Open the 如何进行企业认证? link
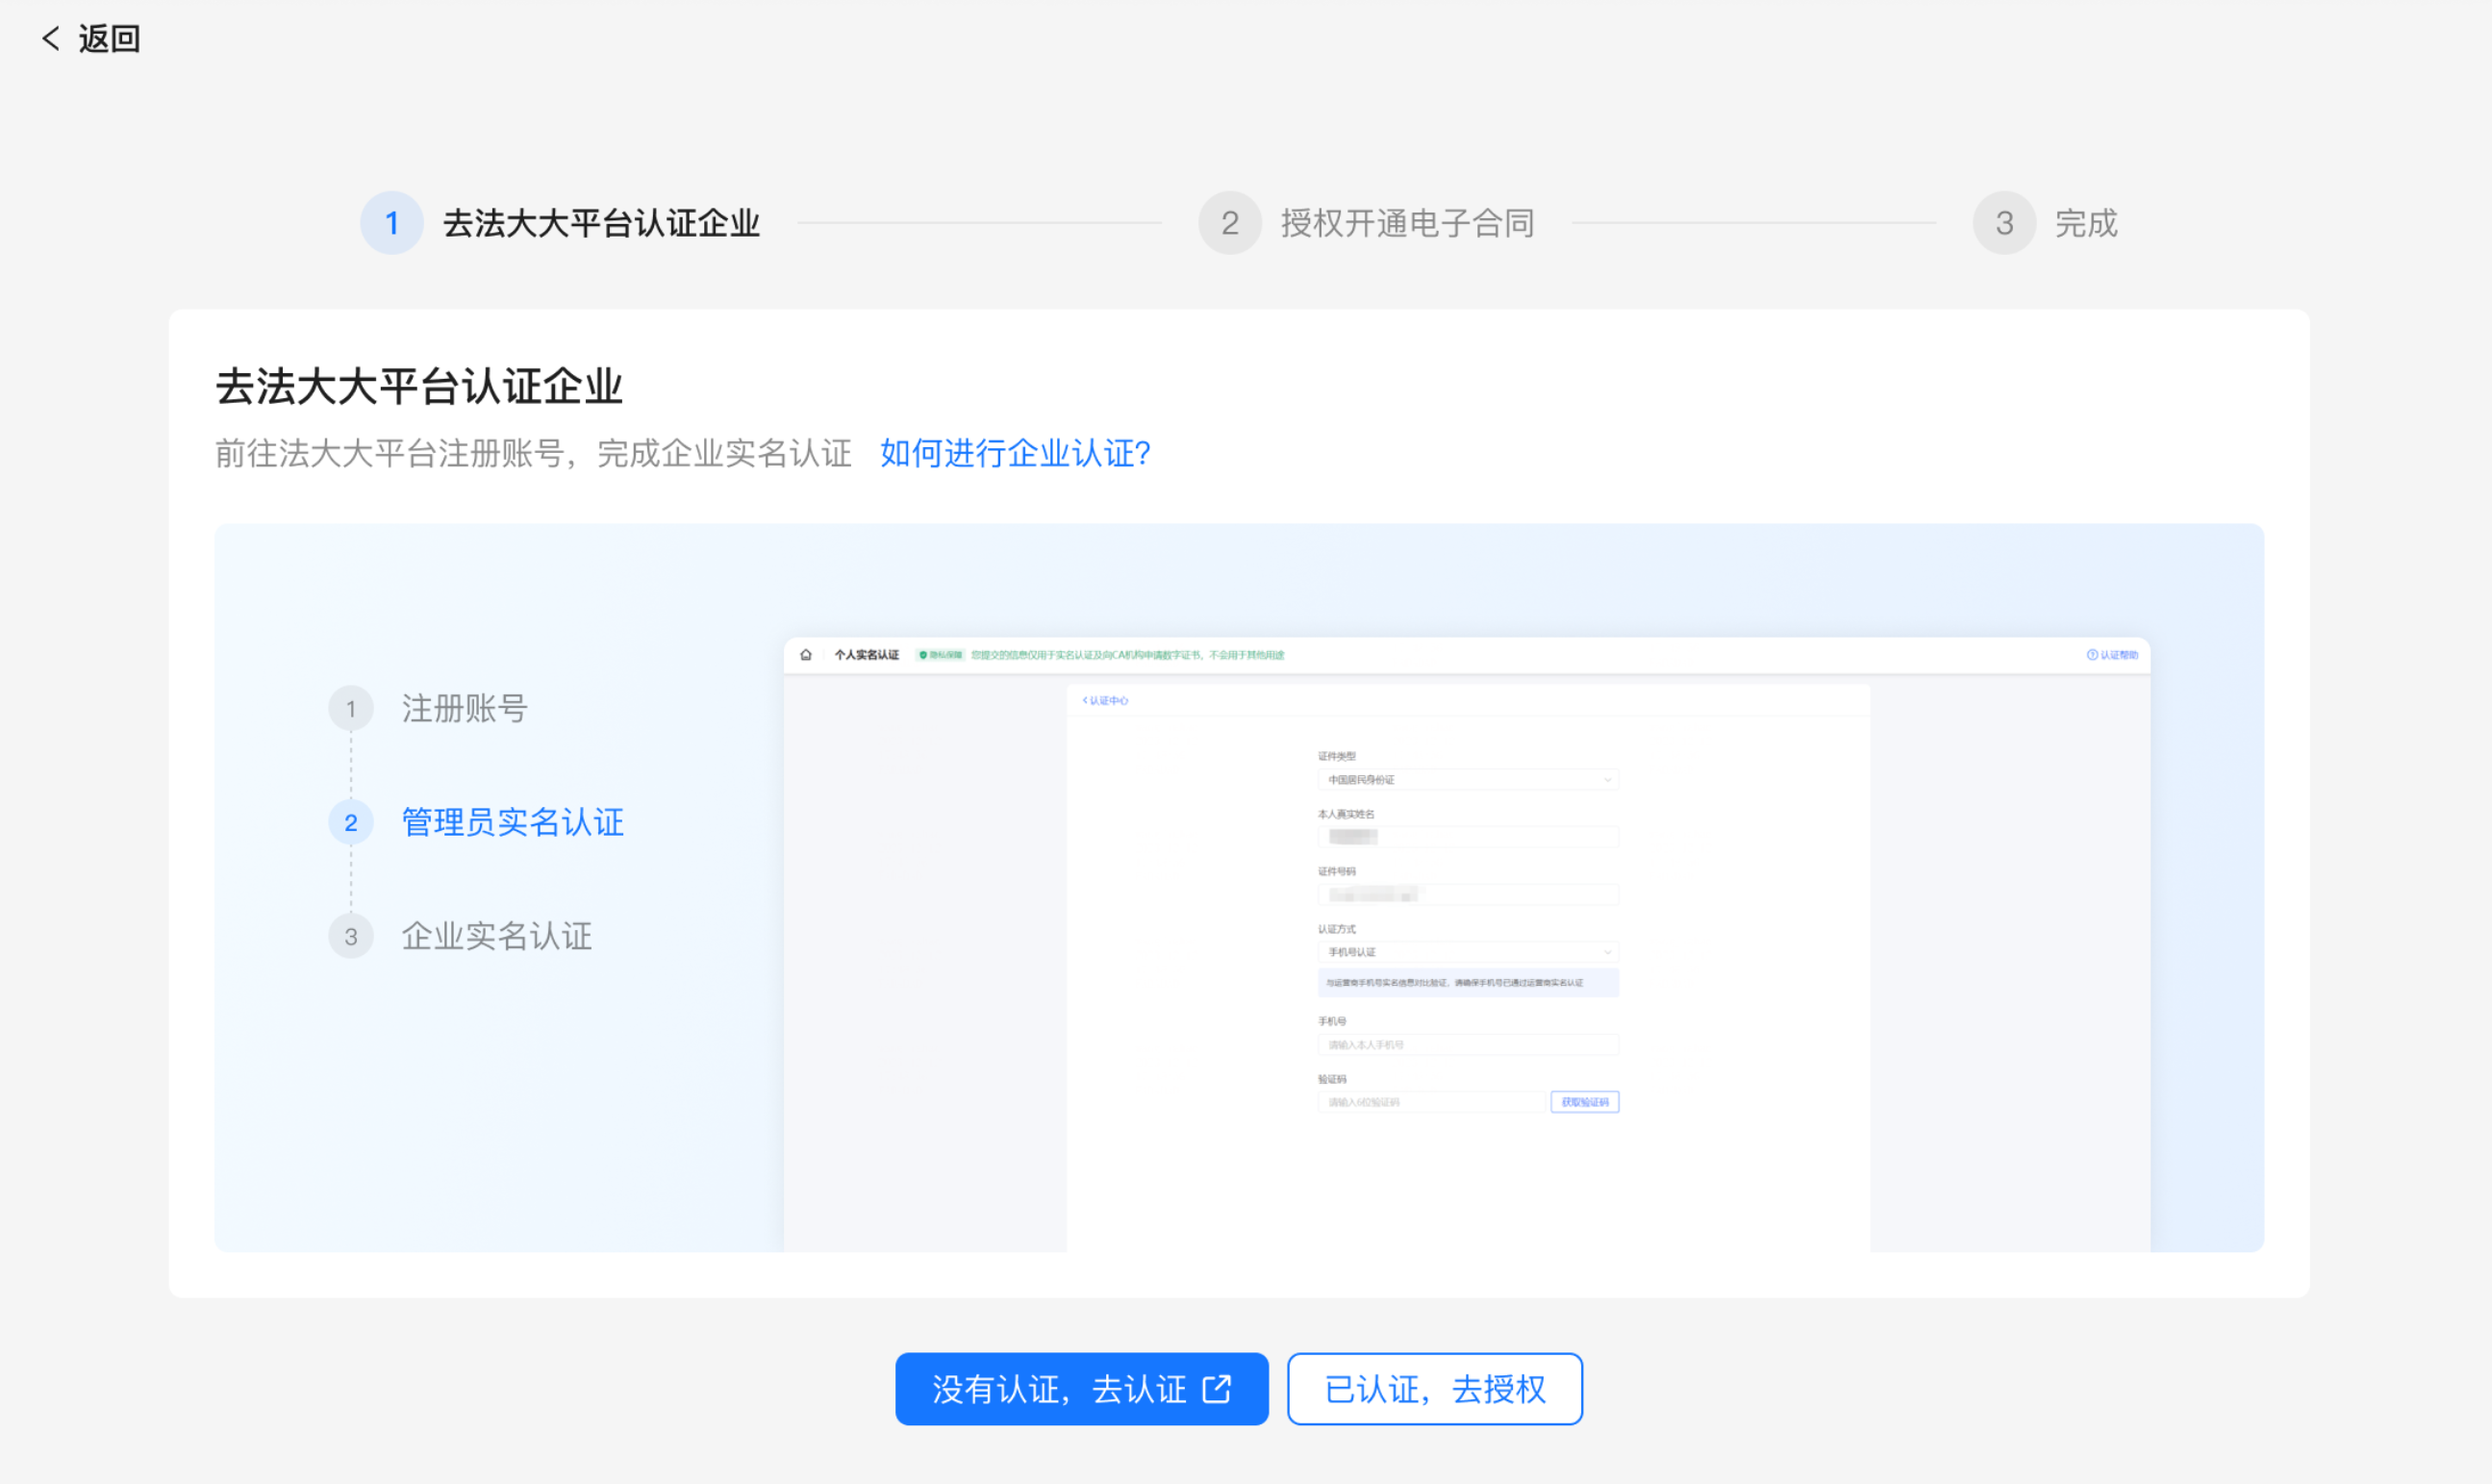Image resolution: width=2492 pixels, height=1484 pixels. [x=1014, y=454]
